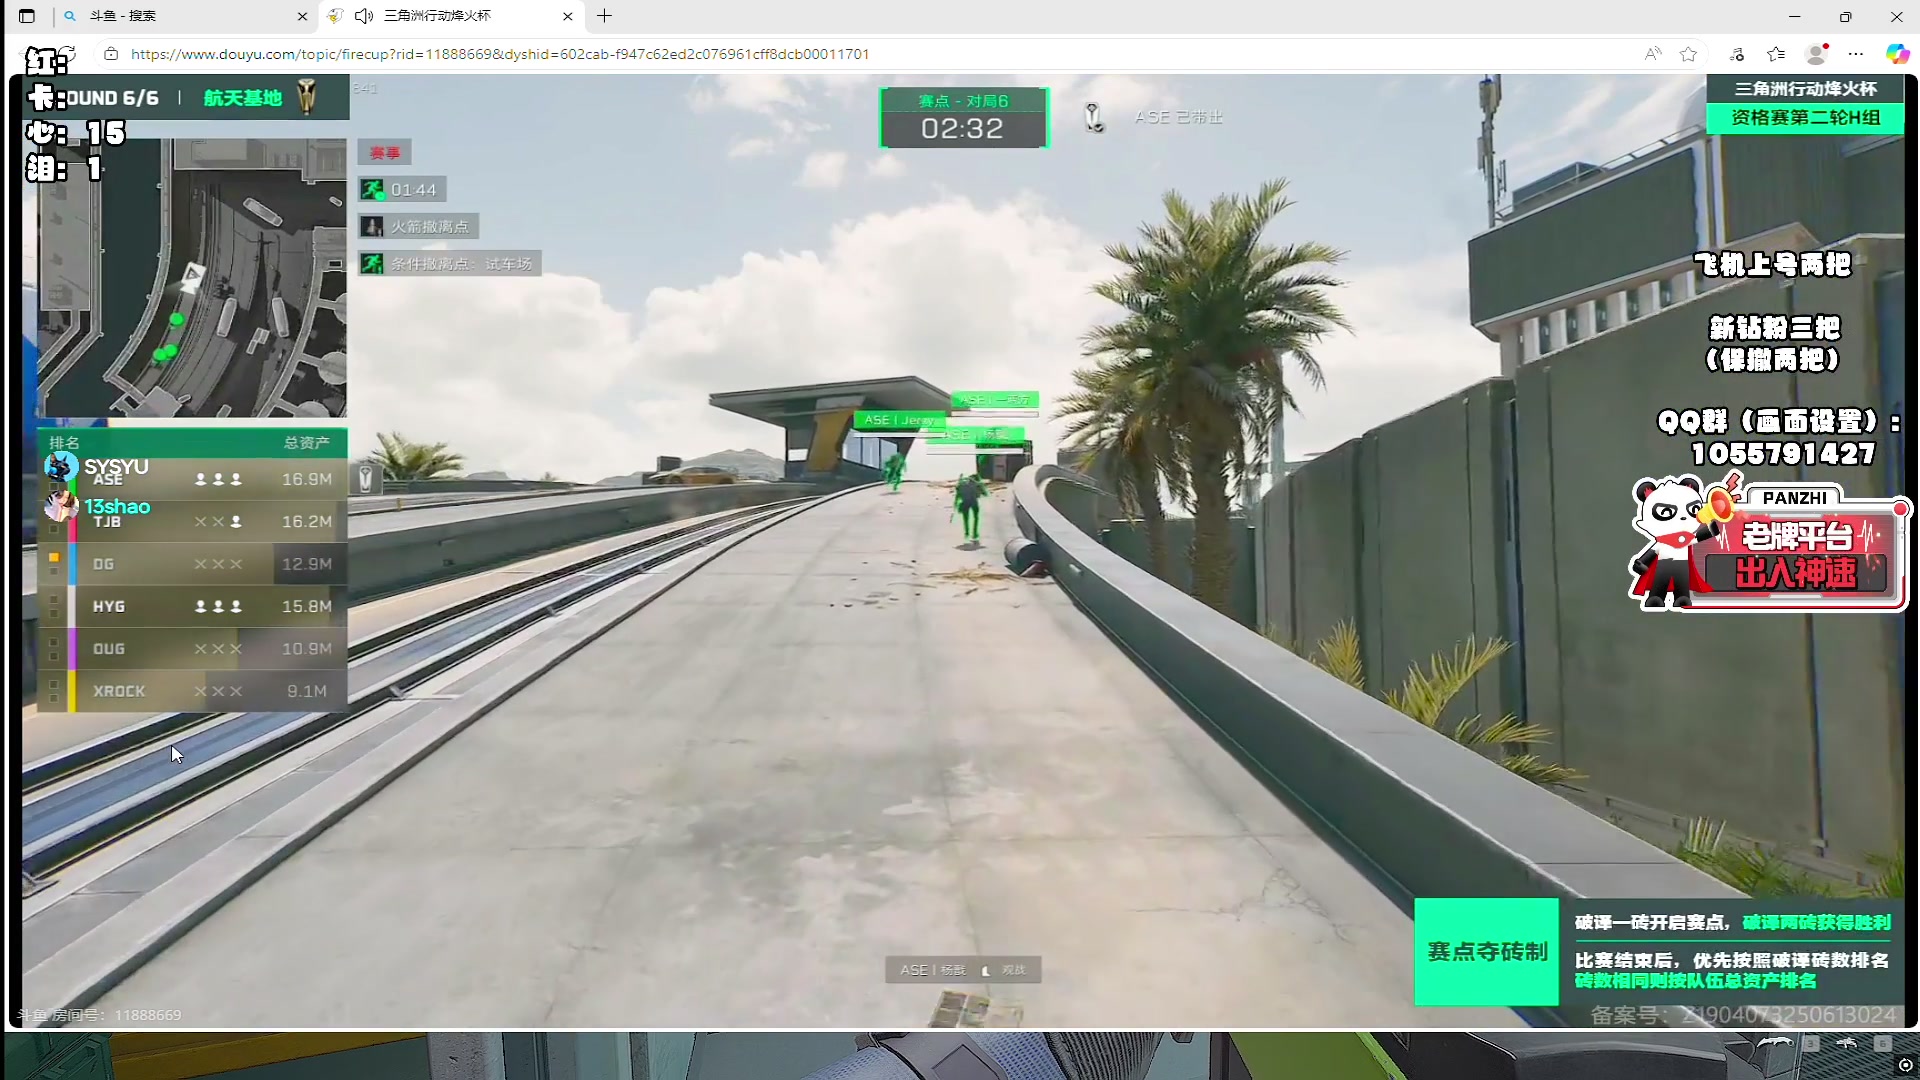Click the ASE | Jerry player name tag
Screen dimensions: 1920x1080
click(898, 420)
